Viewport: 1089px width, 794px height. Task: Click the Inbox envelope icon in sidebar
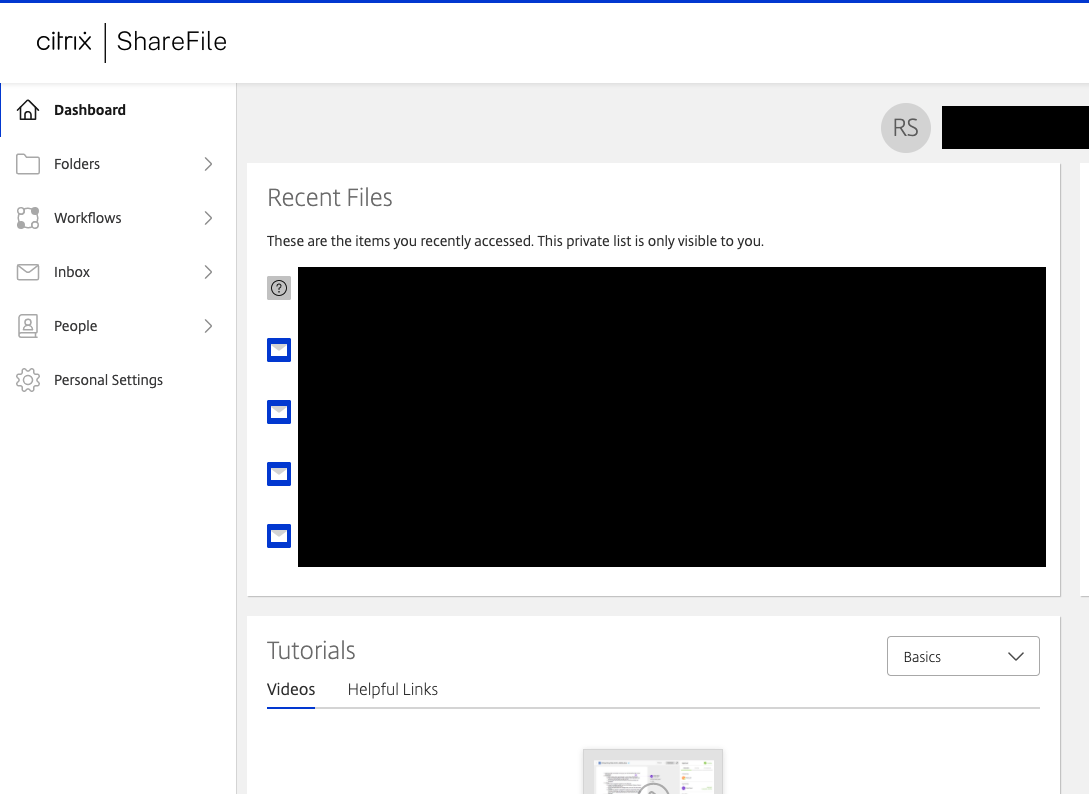click(28, 272)
